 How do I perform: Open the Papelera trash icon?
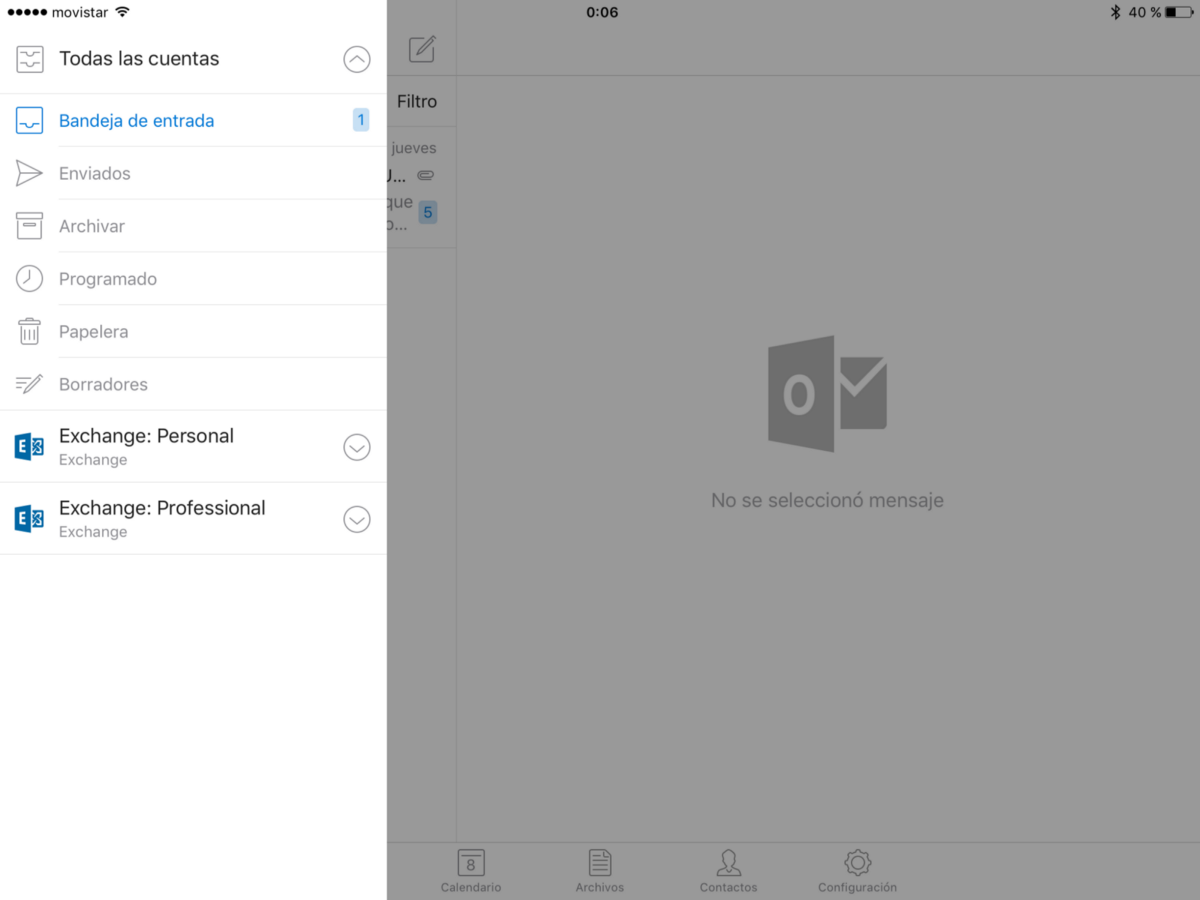[30, 331]
